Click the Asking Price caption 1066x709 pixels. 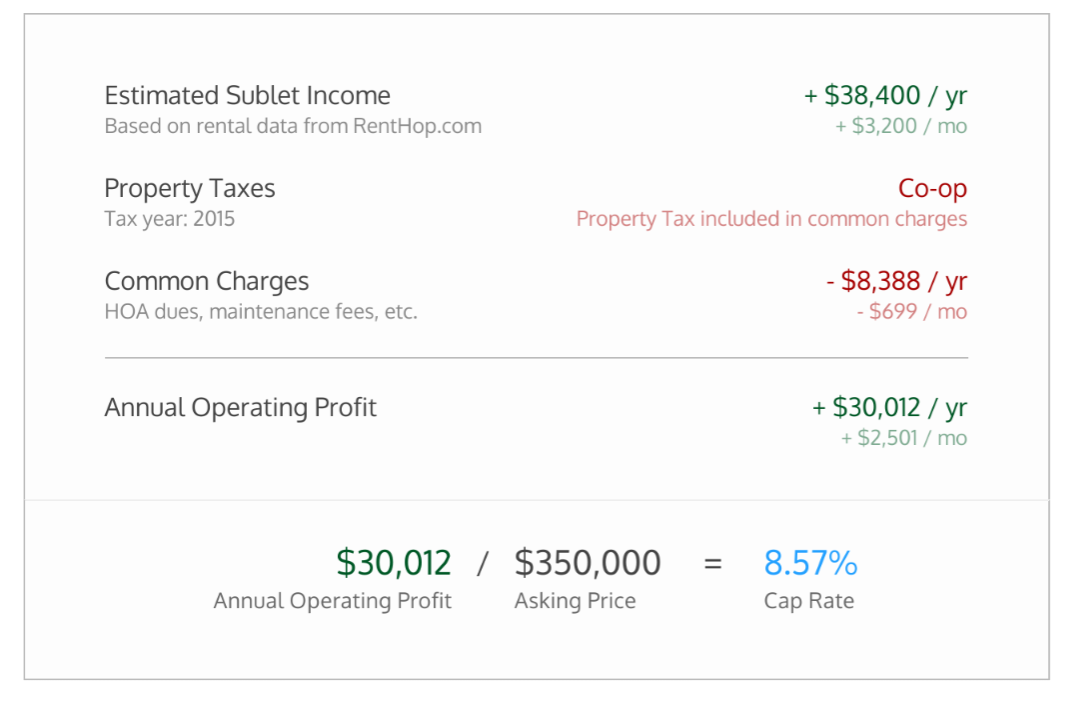(x=575, y=601)
